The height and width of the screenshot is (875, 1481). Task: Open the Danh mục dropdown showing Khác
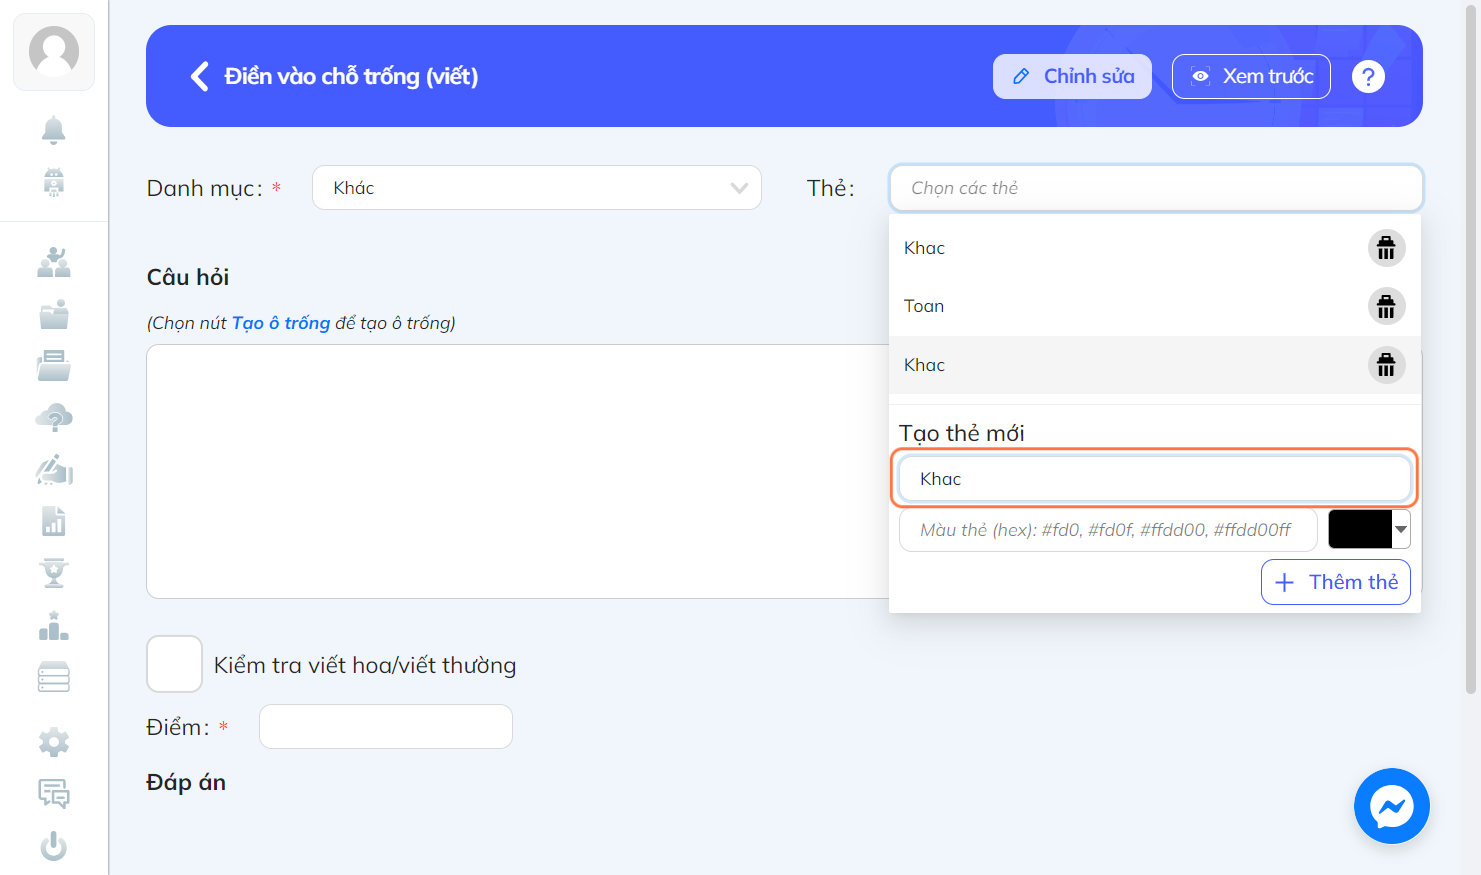[537, 188]
